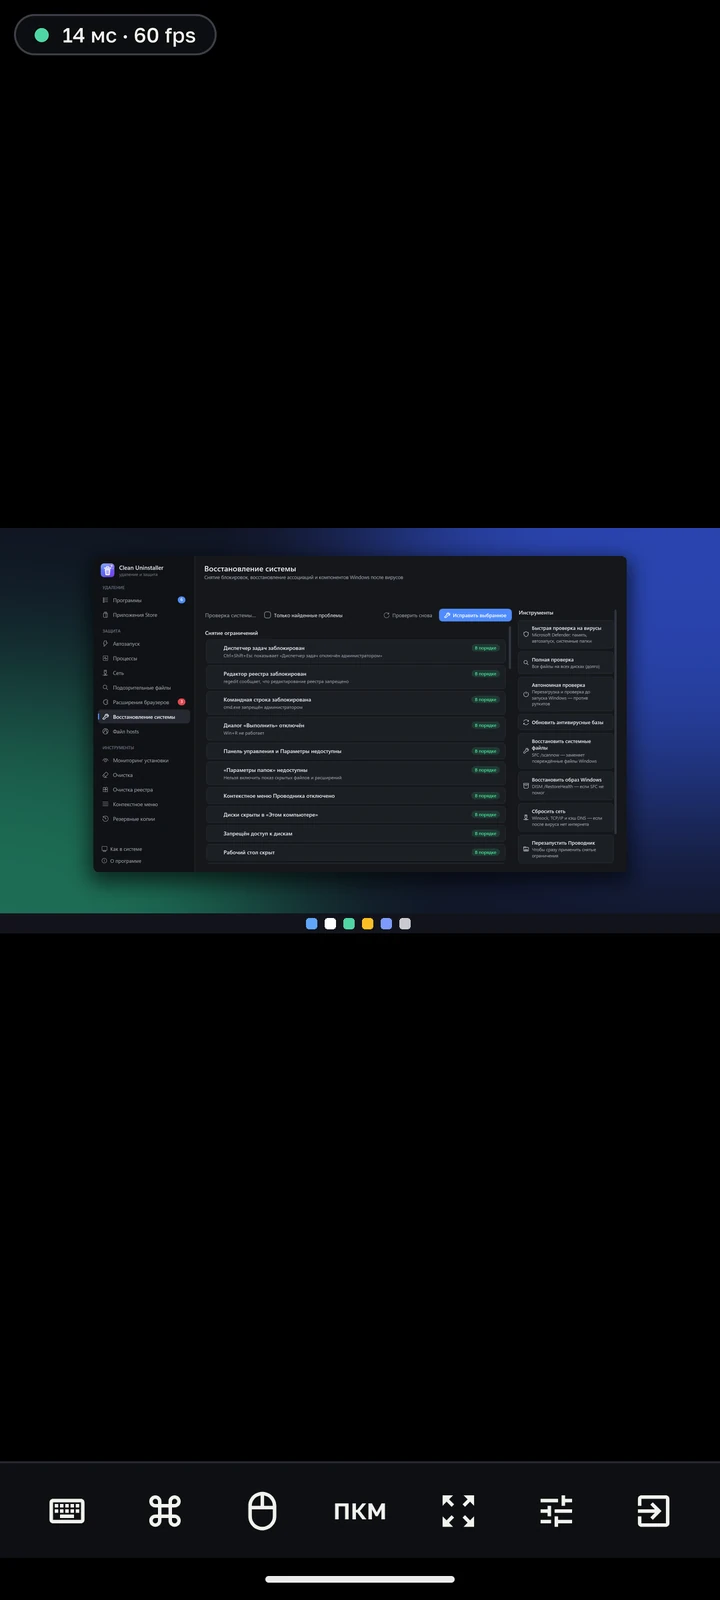Open Приложения Store section

(x=143, y=615)
